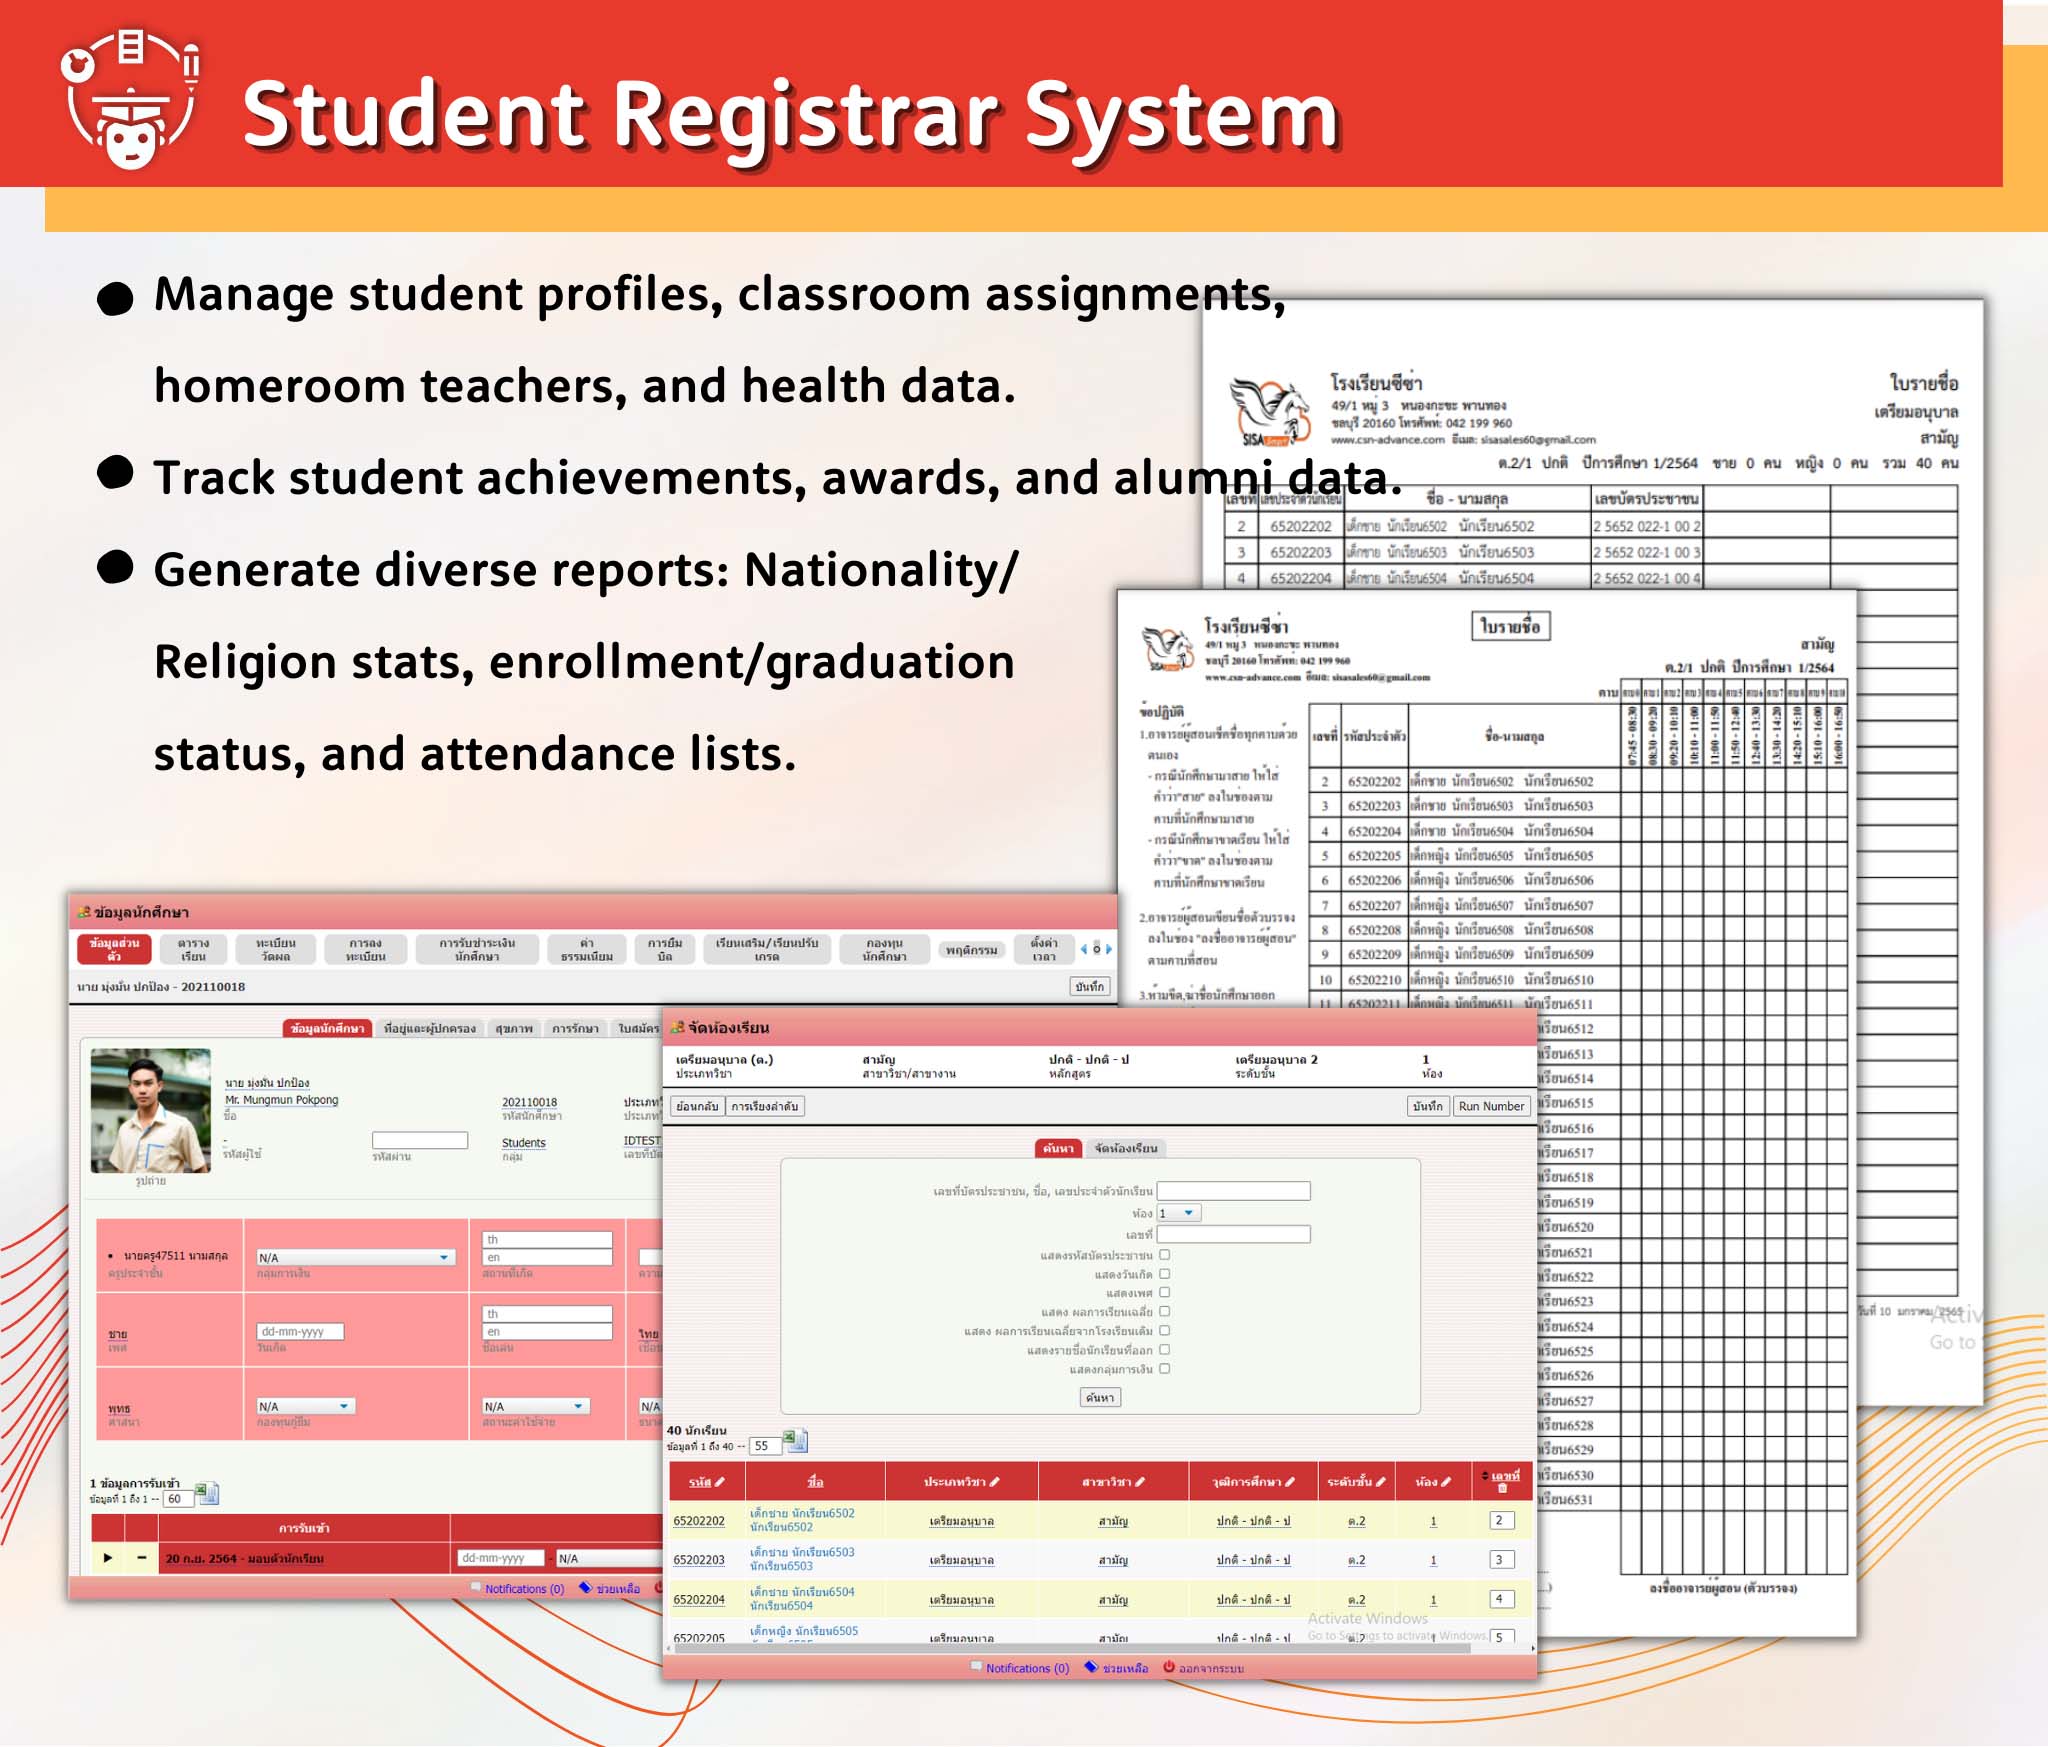Click the trash icon in the เลขที่ column header
Screen dimensions: 2048x1747
(x=1500, y=1489)
